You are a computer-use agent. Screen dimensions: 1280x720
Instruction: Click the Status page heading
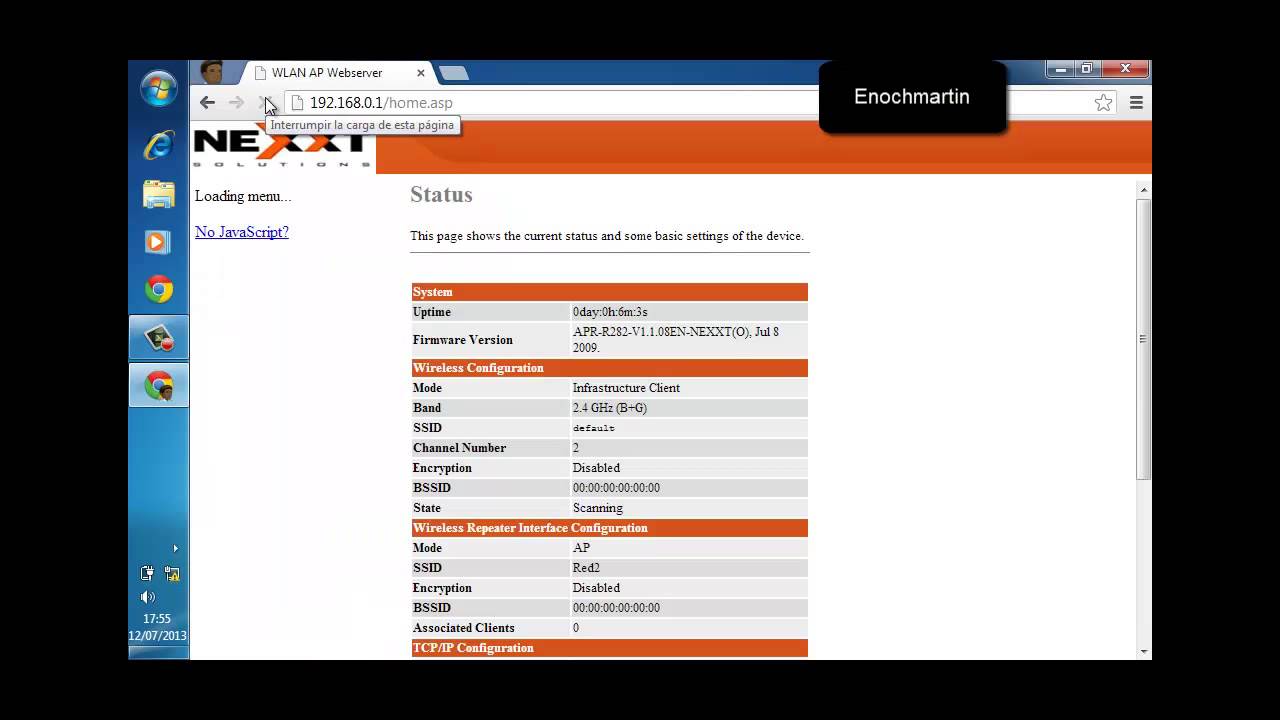click(x=441, y=195)
